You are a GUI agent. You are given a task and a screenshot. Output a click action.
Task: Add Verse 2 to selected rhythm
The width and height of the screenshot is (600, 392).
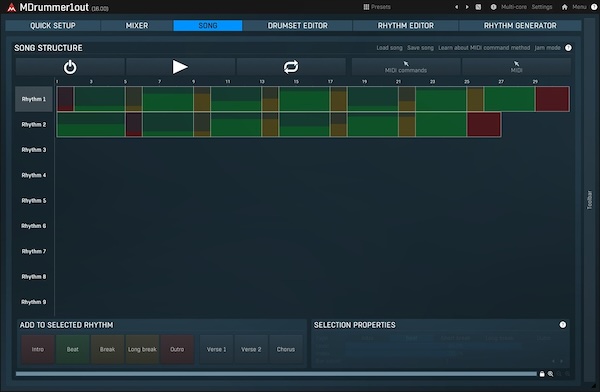point(251,349)
